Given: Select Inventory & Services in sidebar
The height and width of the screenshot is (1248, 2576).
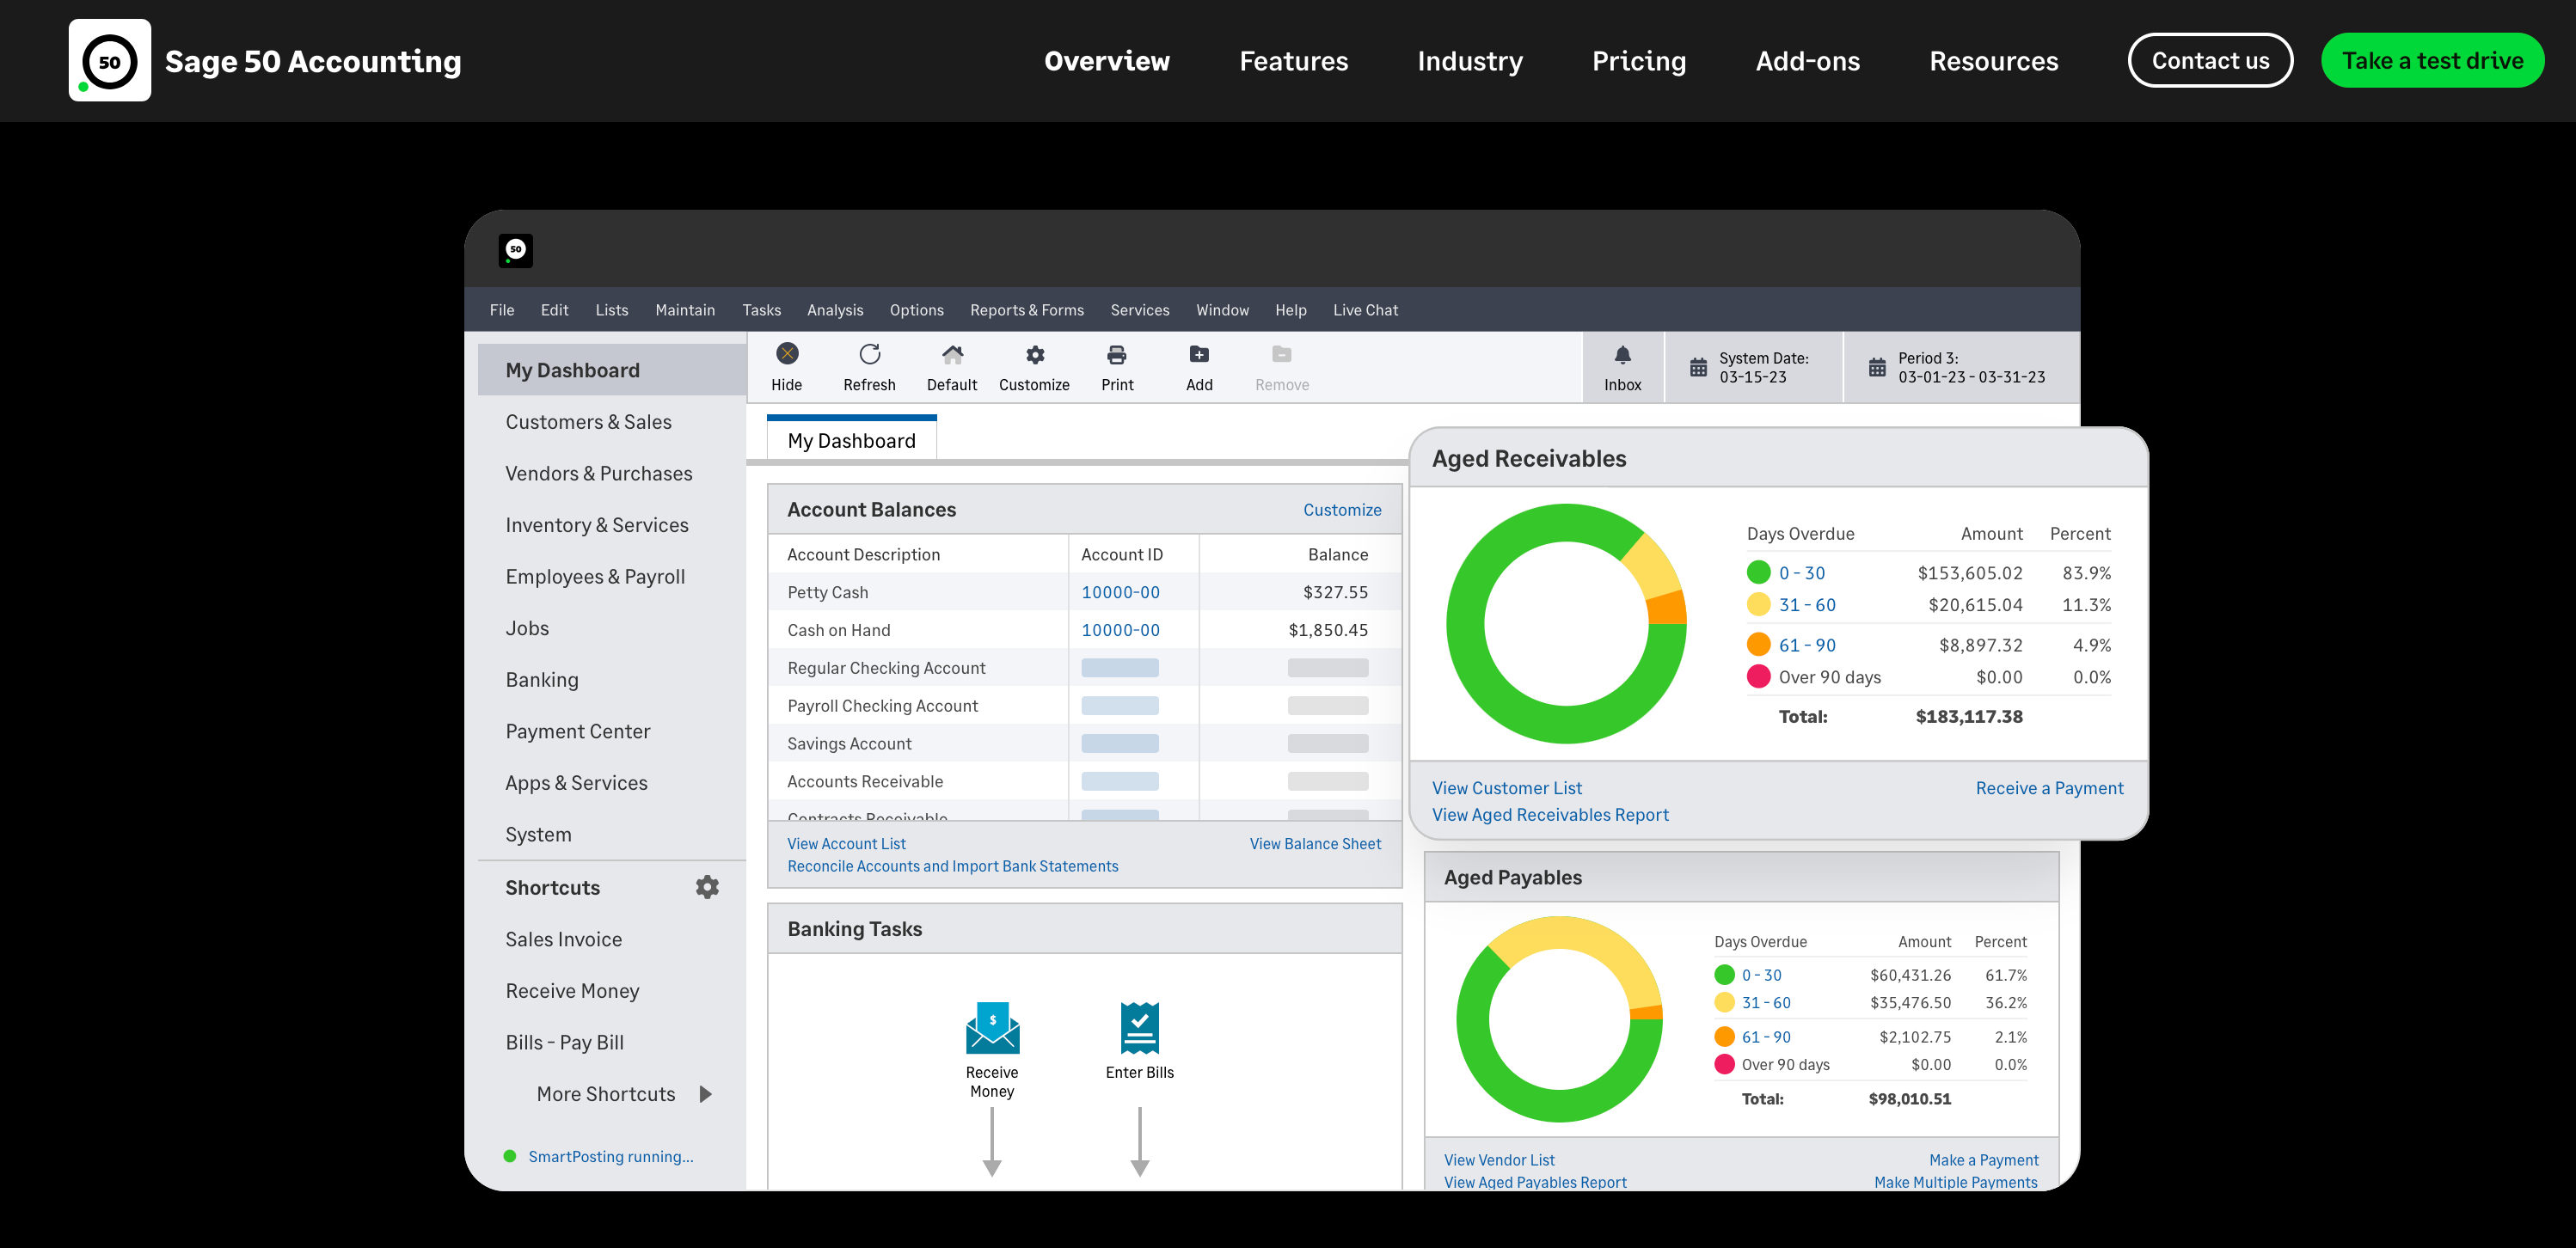Looking at the screenshot, I should tap(596, 525).
